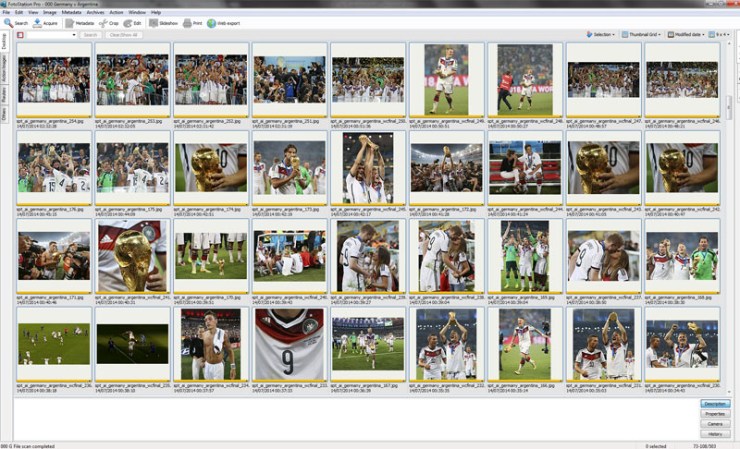Open the Archives menu
The image size is (740, 449).
pos(97,12)
